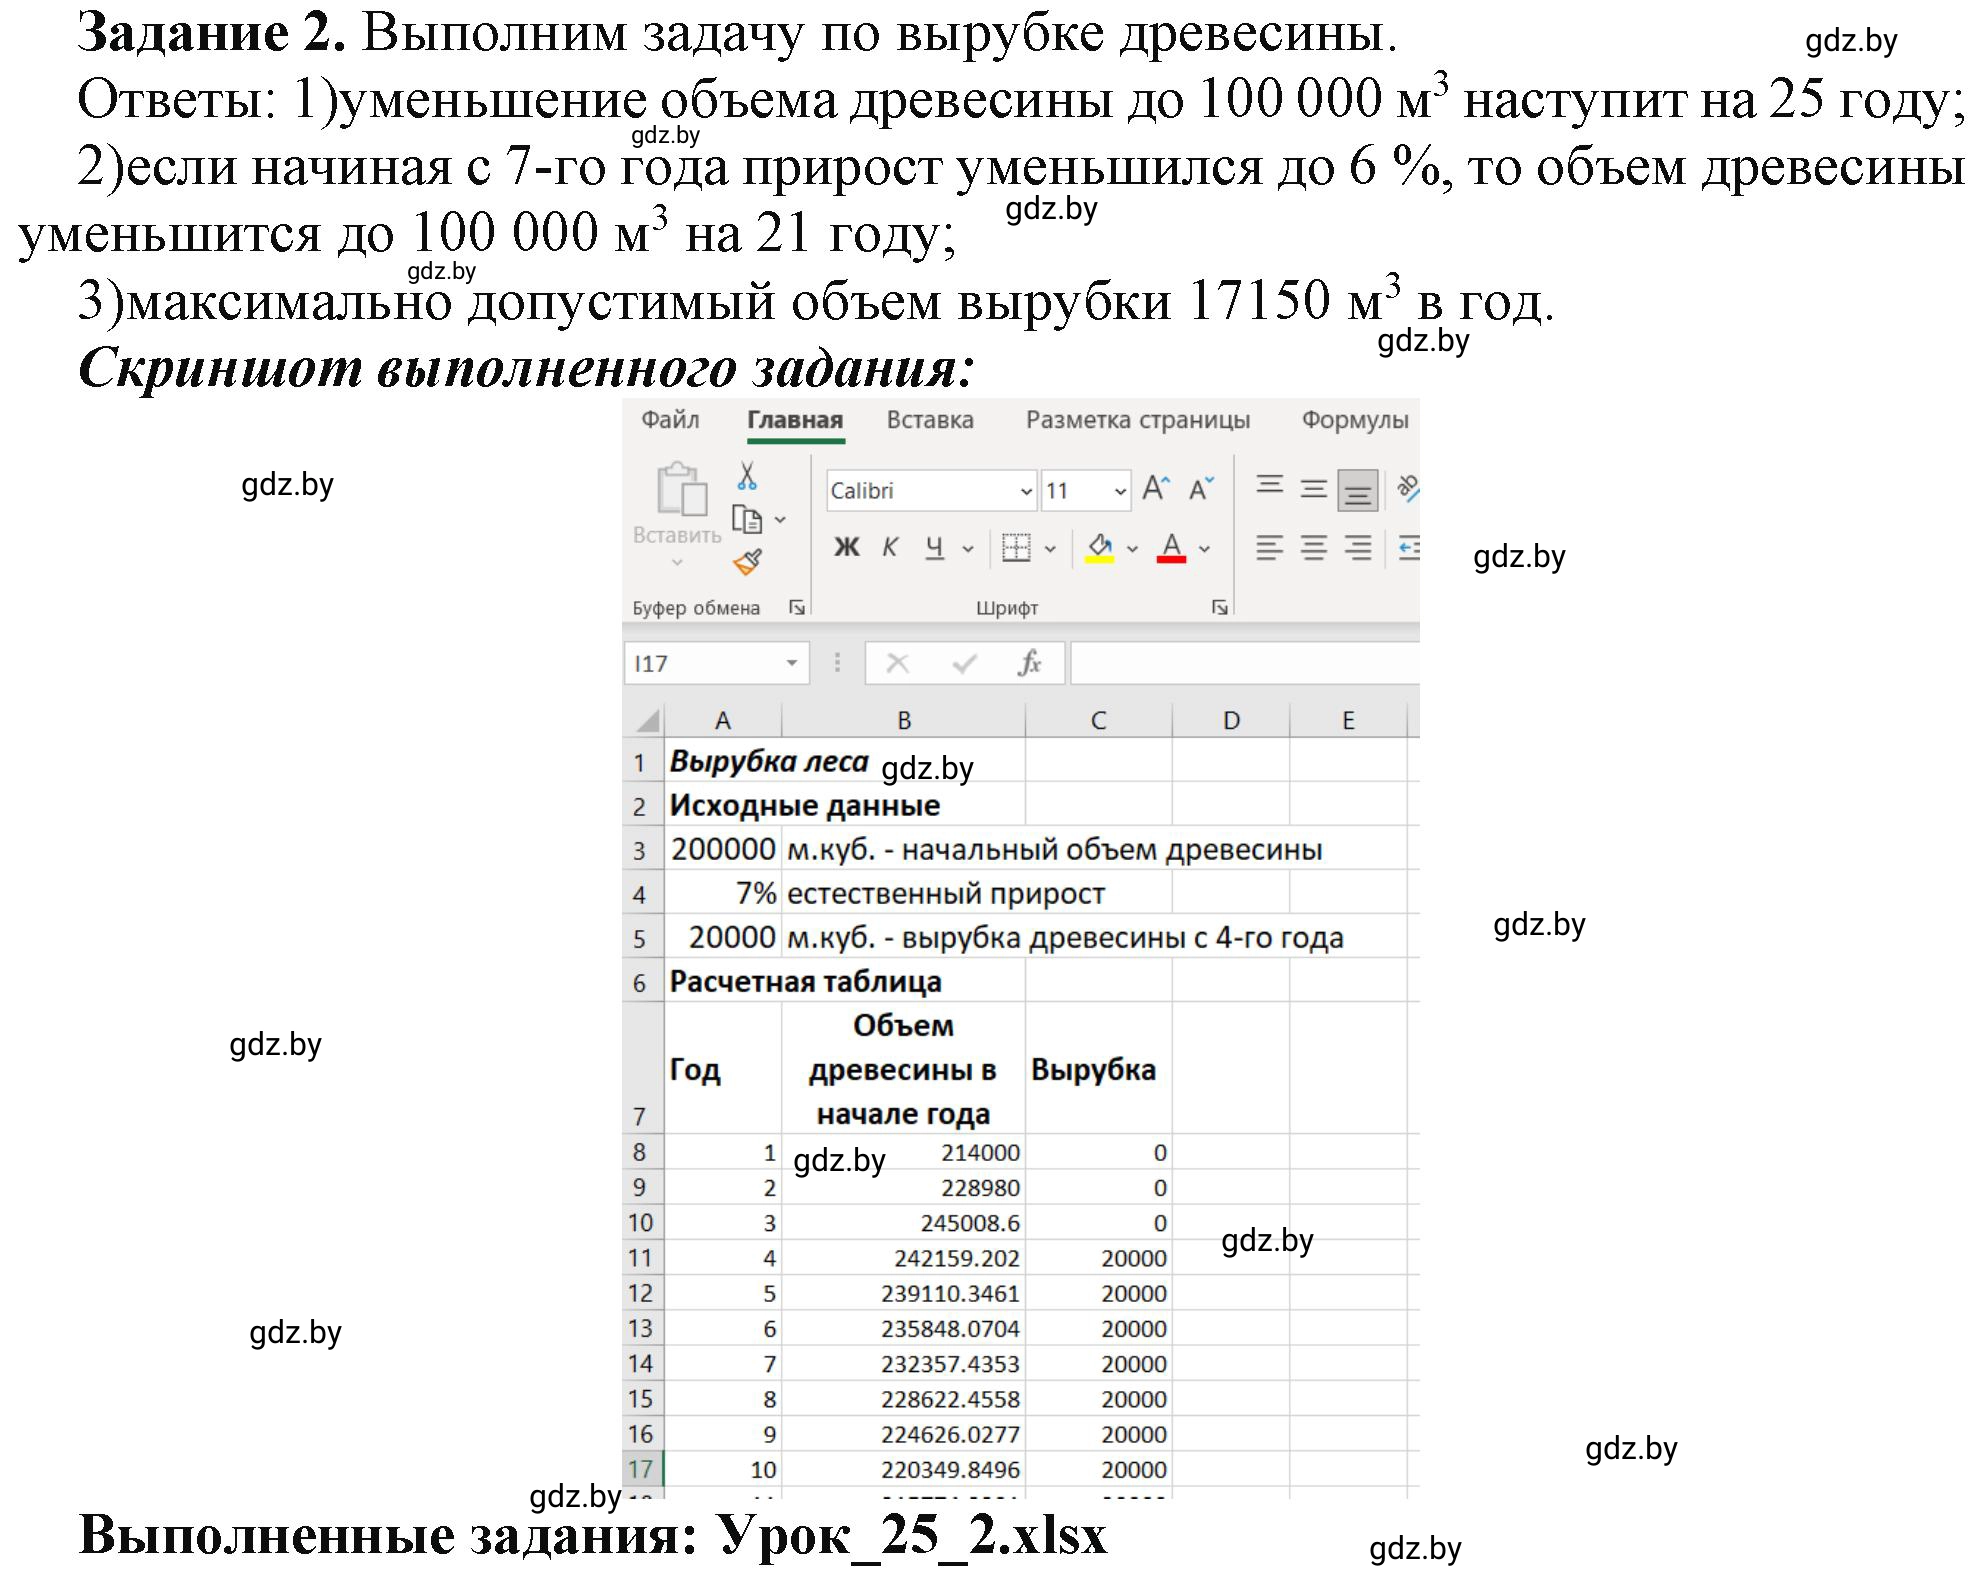The width and height of the screenshot is (1983, 1590).
Task: Select column E header
Action: (1348, 721)
